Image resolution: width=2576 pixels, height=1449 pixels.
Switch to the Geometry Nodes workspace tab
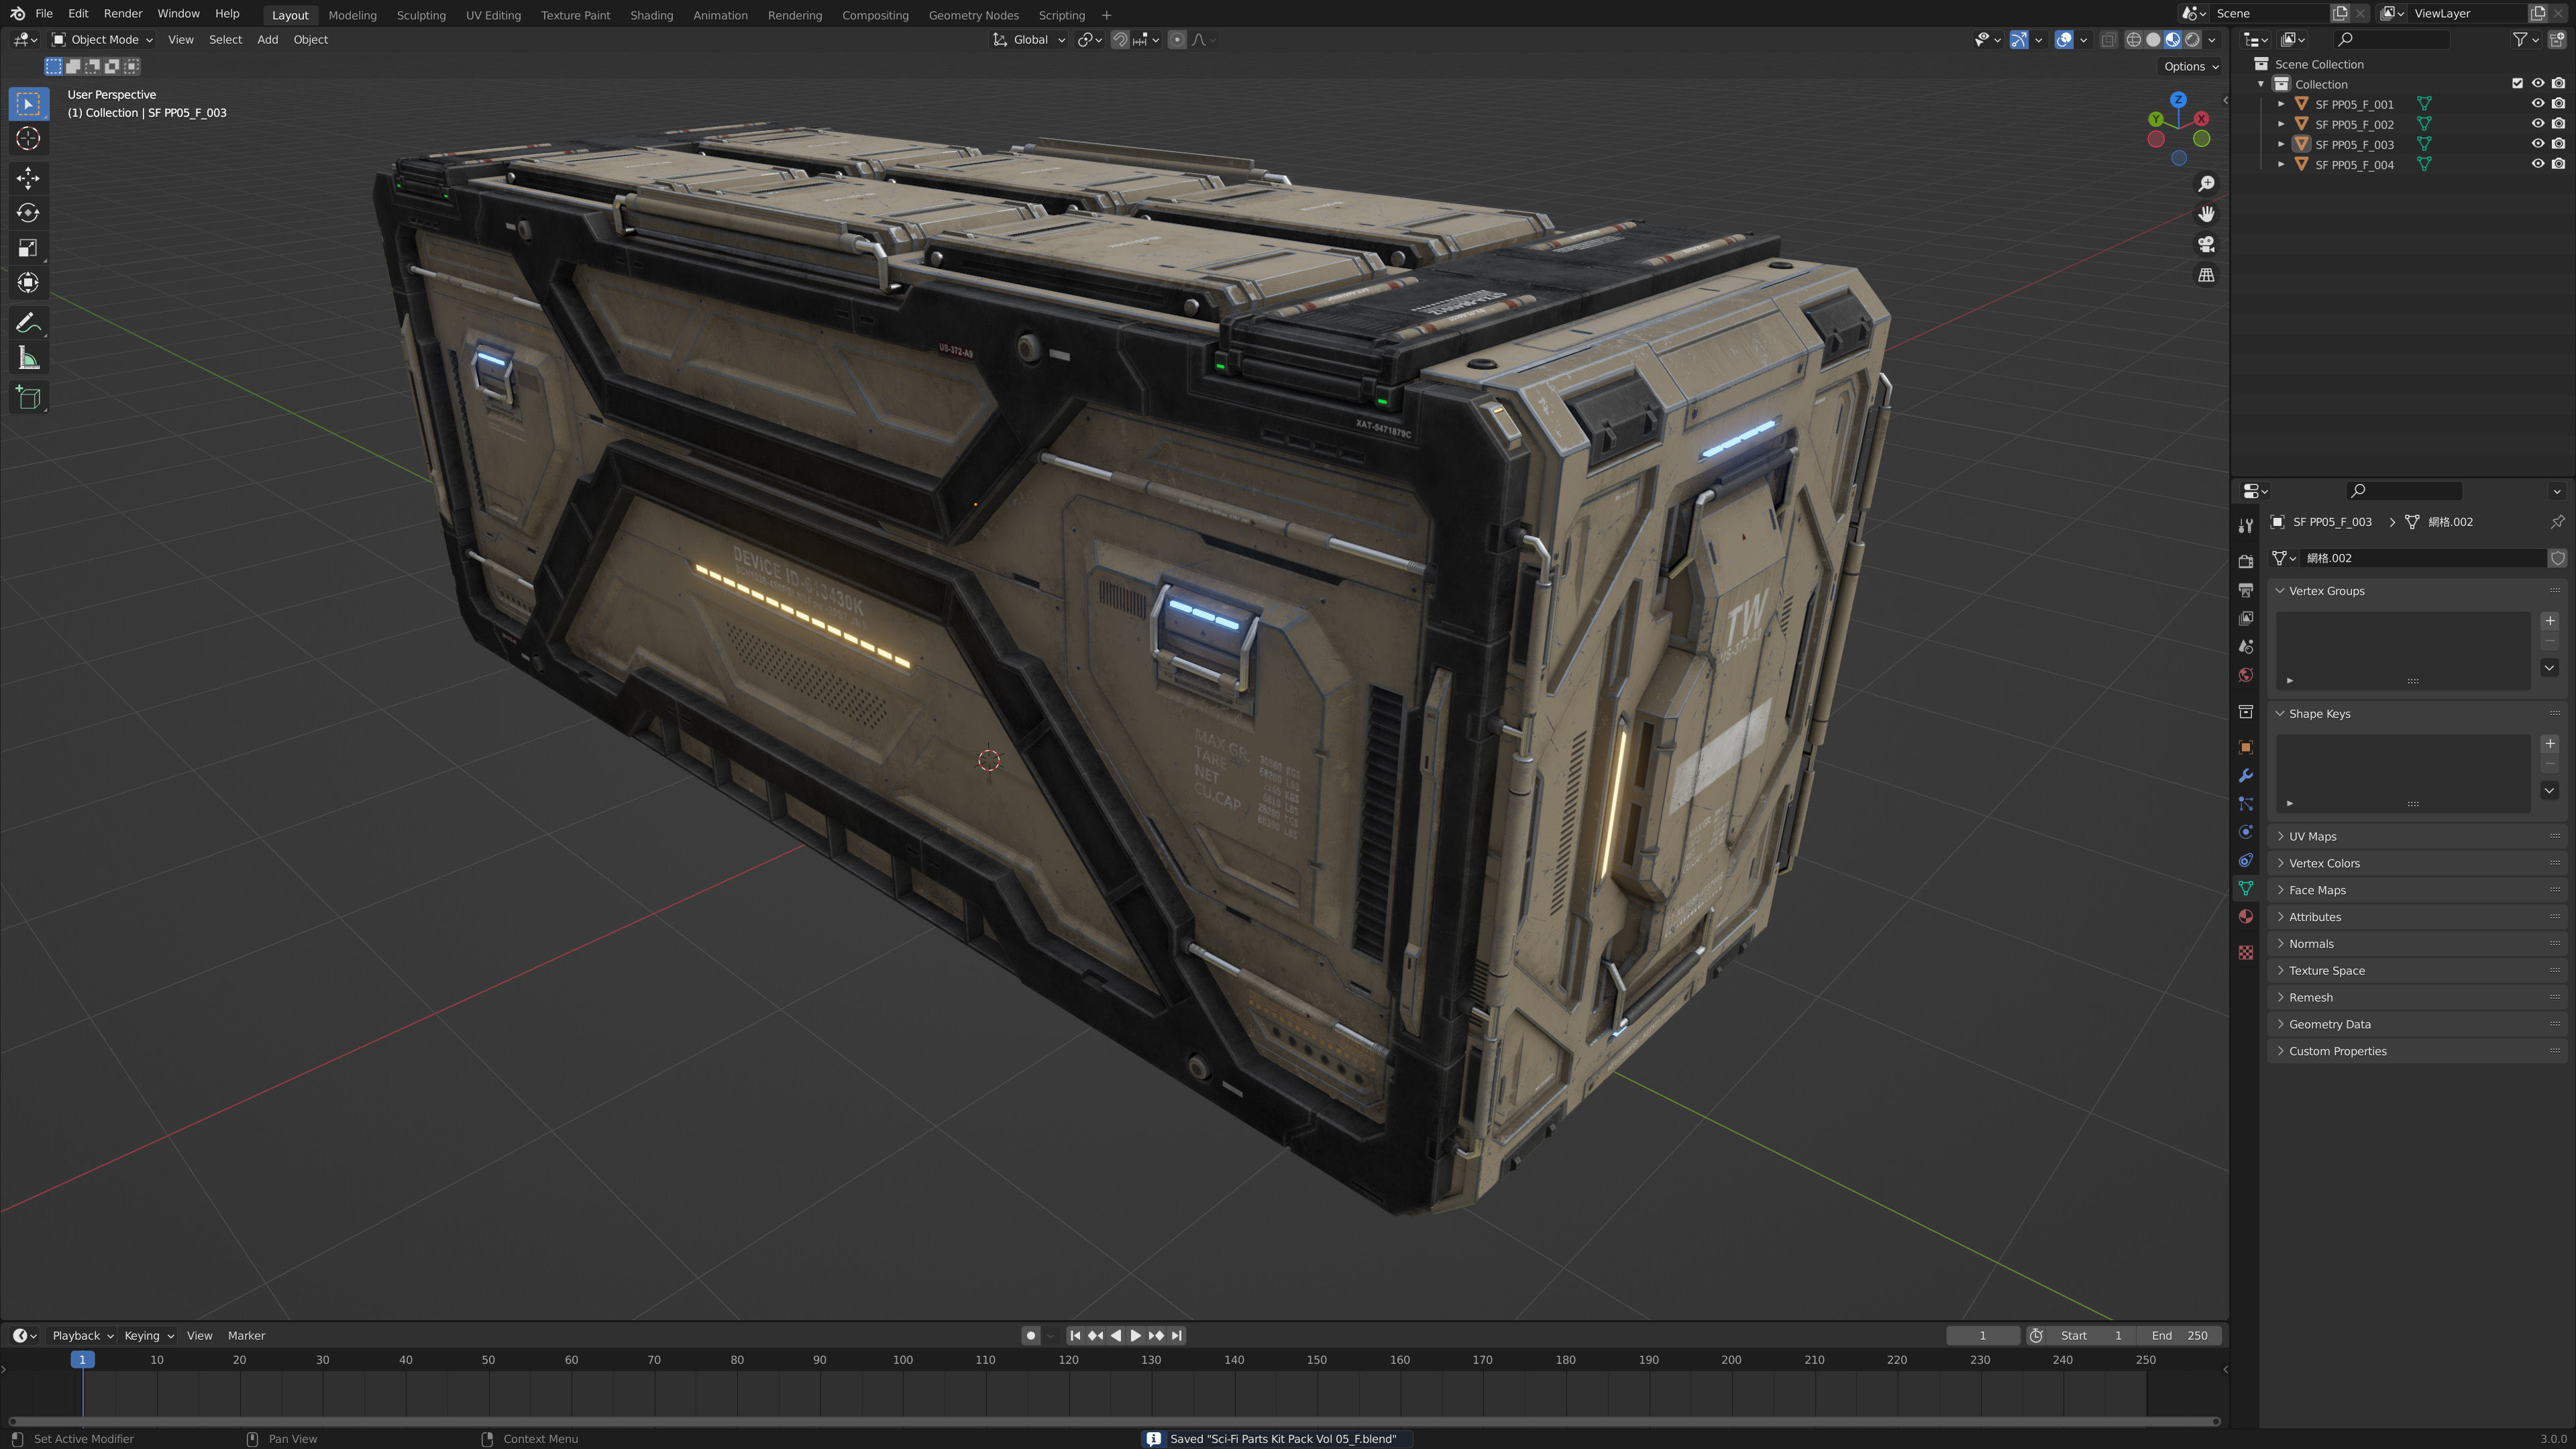tap(973, 15)
